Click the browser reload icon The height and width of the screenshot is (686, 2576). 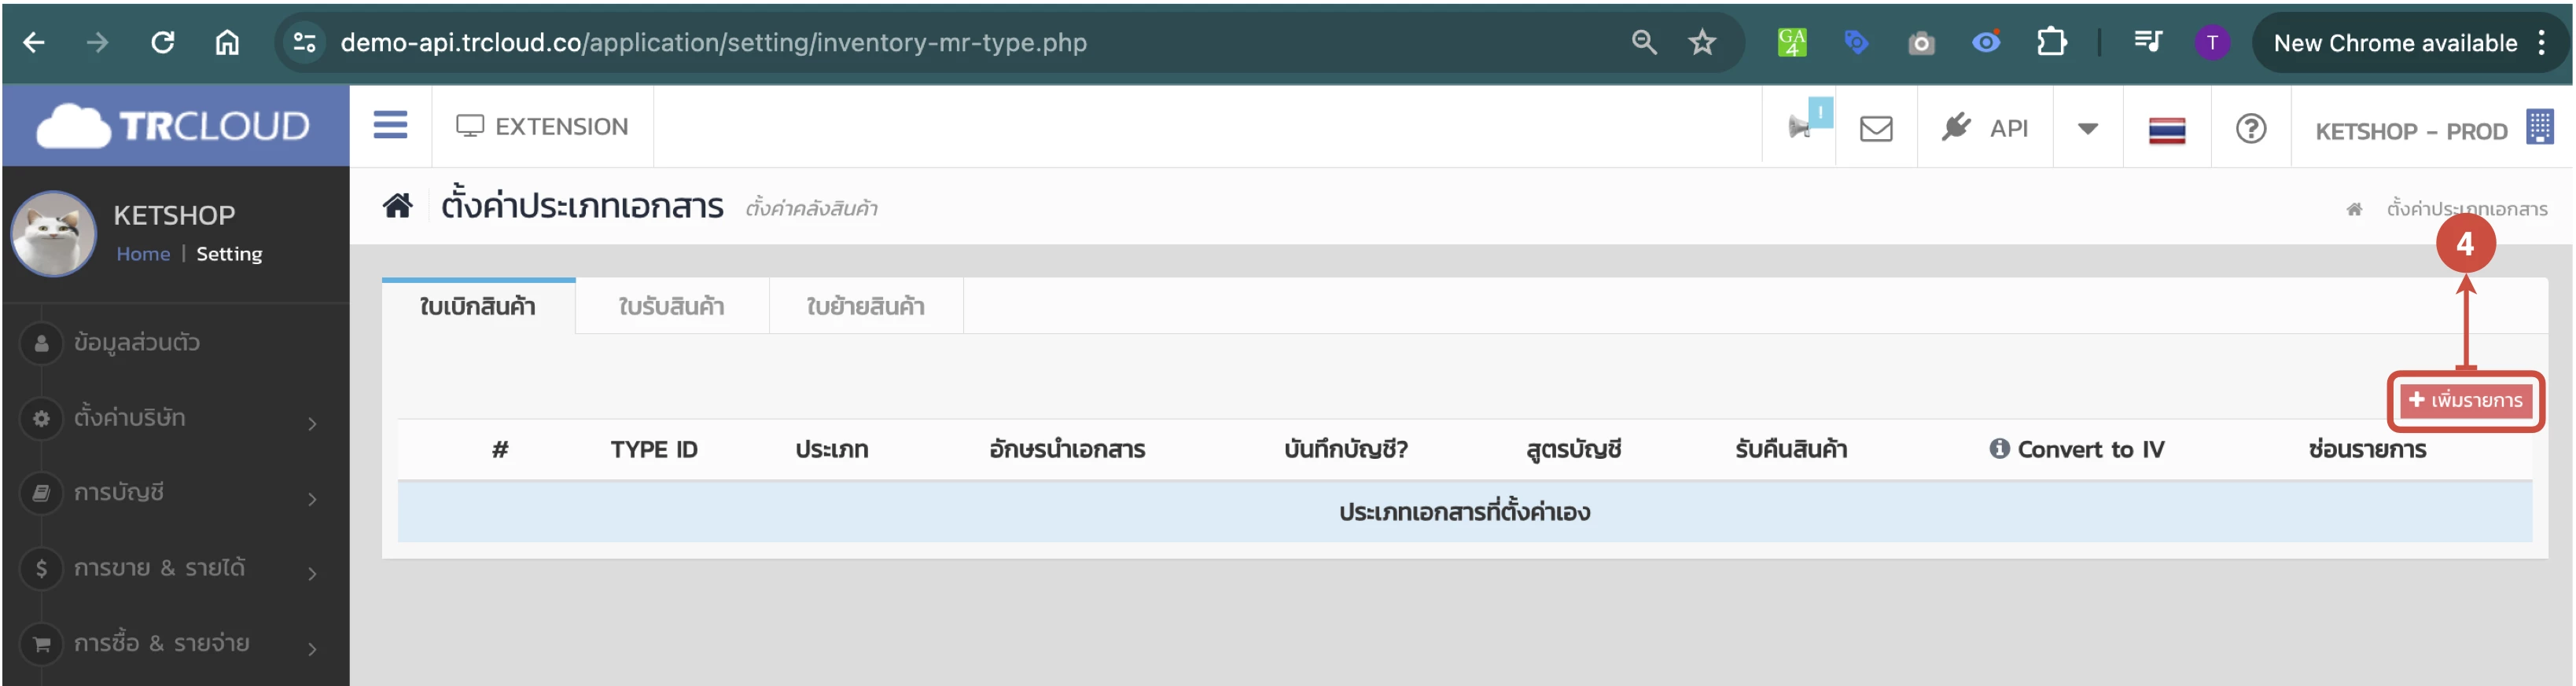(x=163, y=43)
